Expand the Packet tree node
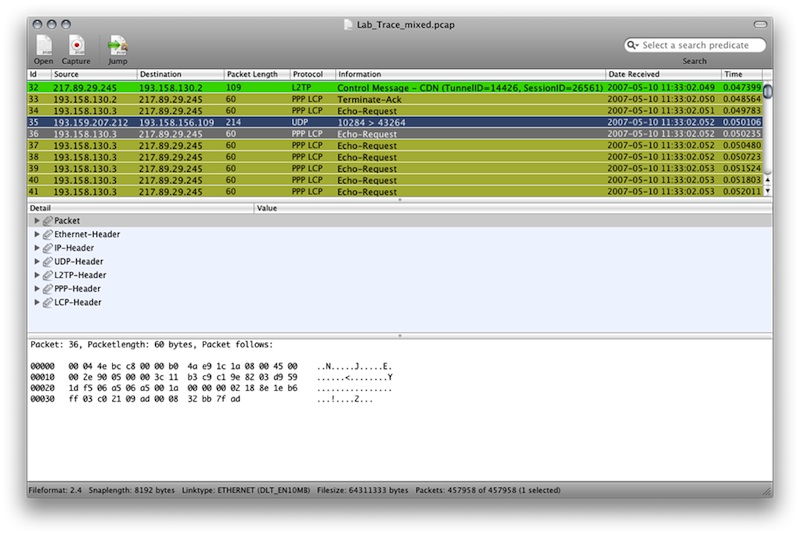The width and height of the screenshot is (800, 535). click(x=38, y=221)
